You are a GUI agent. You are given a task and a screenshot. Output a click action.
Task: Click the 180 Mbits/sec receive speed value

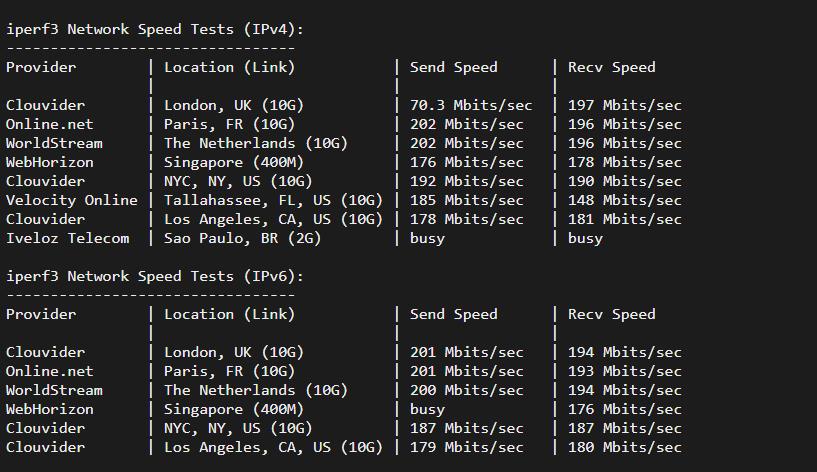click(x=625, y=447)
